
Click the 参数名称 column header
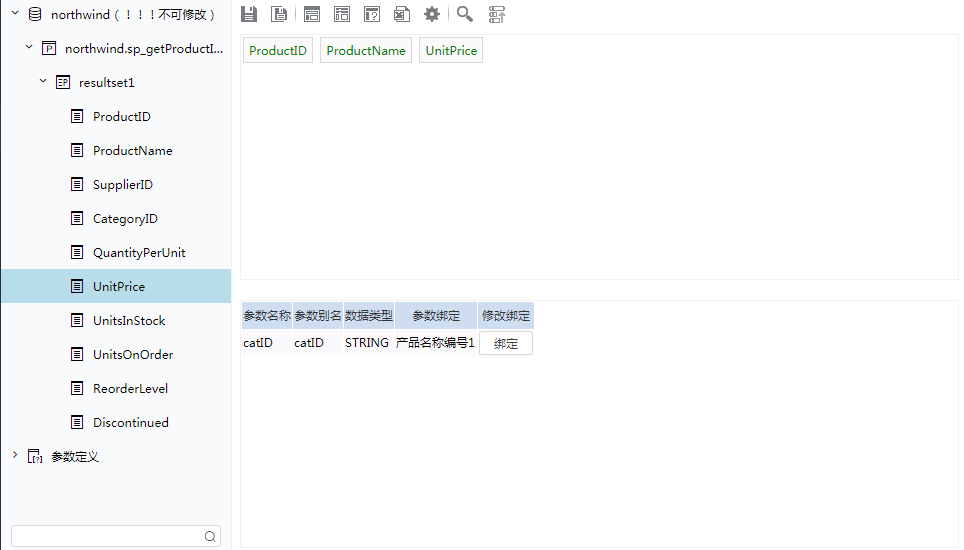click(267, 316)
